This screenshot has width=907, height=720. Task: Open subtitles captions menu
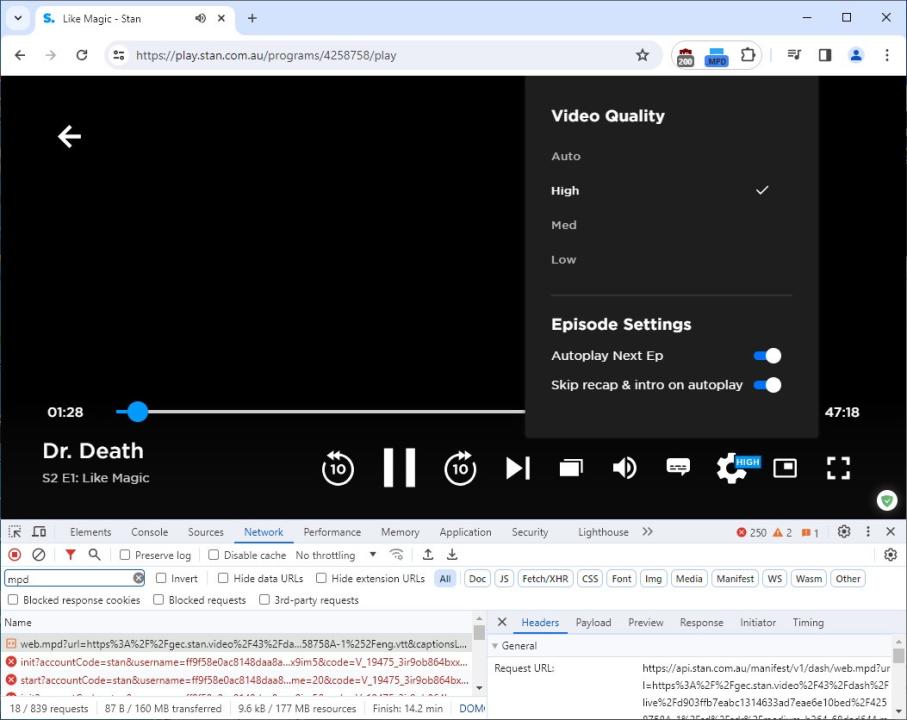(678, 468)
